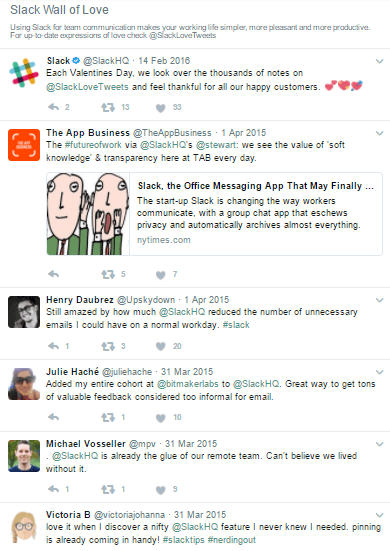Like Michael Vosseller's tweet

click(161, 490)
